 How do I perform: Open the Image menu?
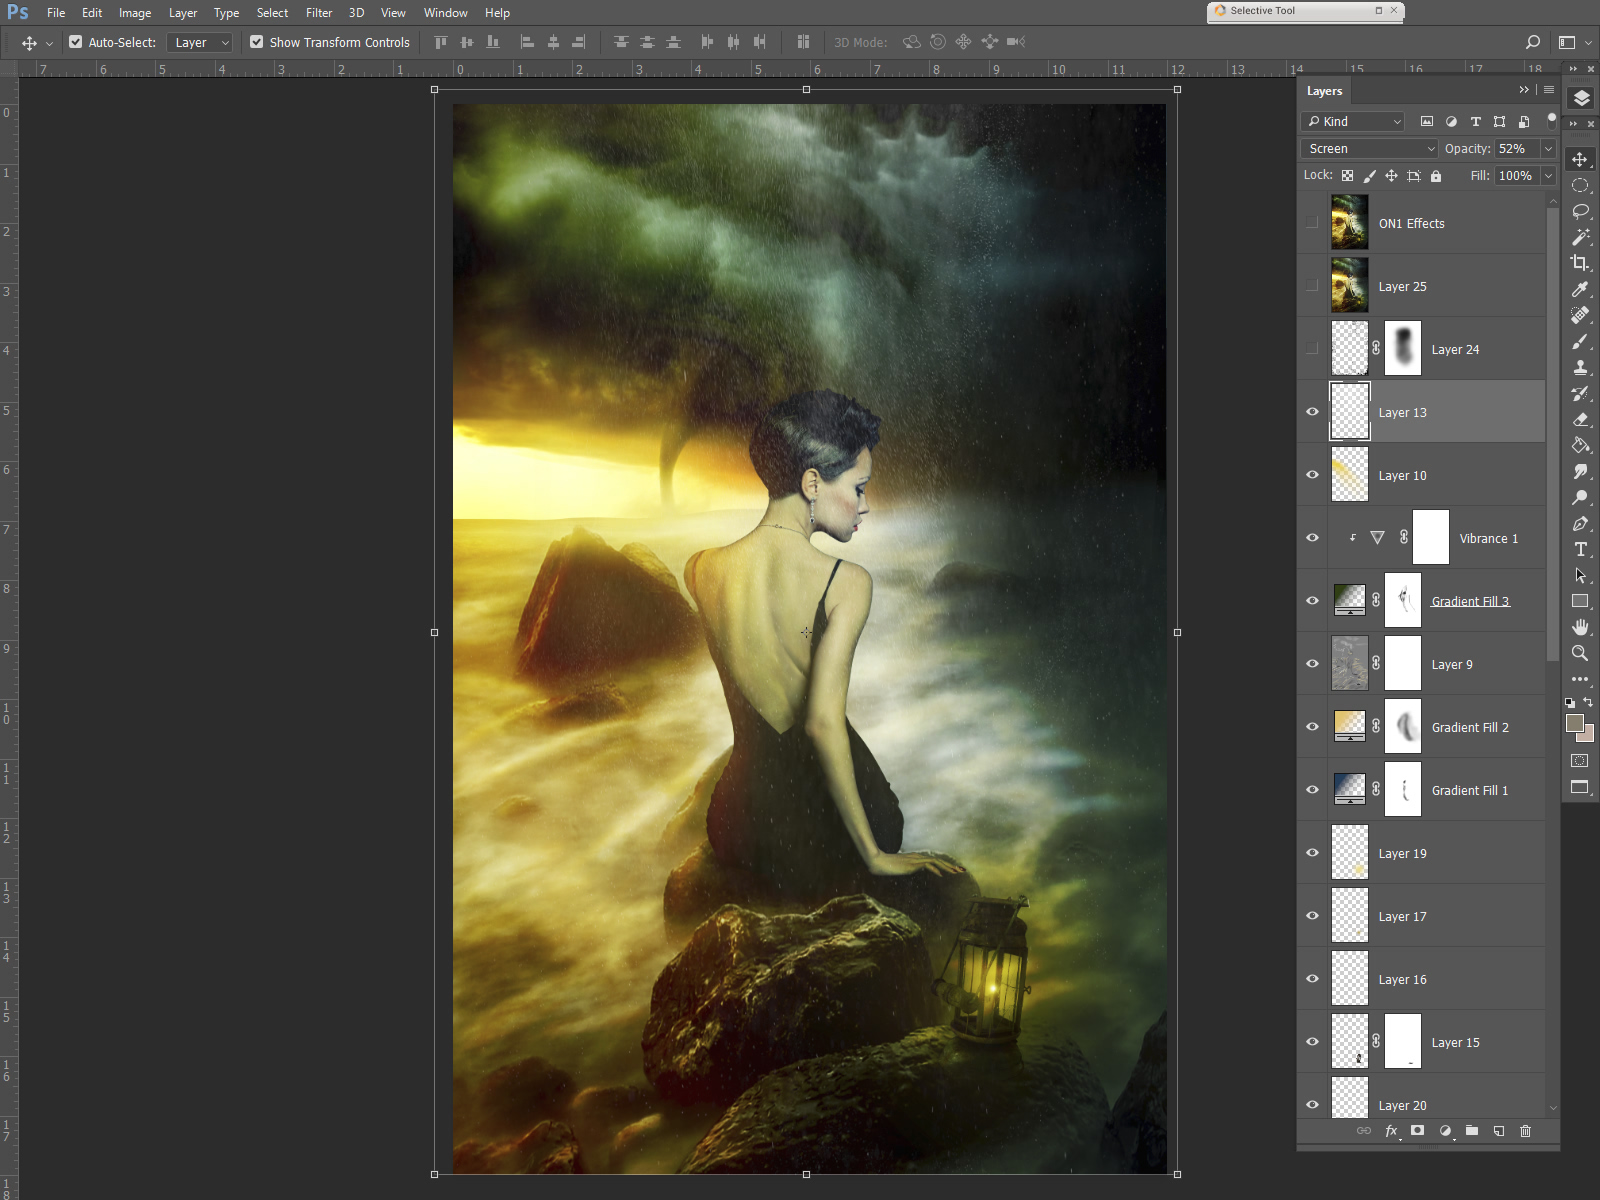pyautogui.click(x=135, y=13)
